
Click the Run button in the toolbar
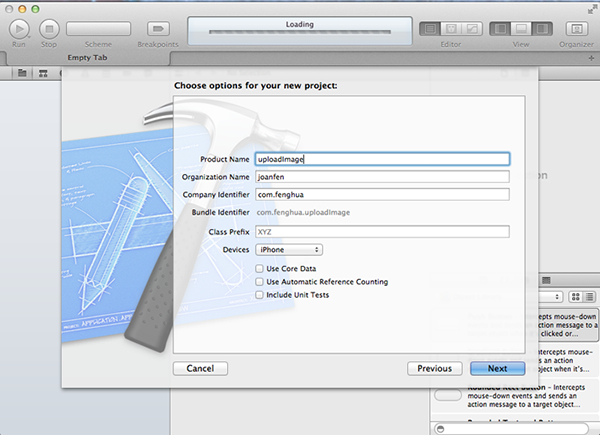click(x=19, y=29)
